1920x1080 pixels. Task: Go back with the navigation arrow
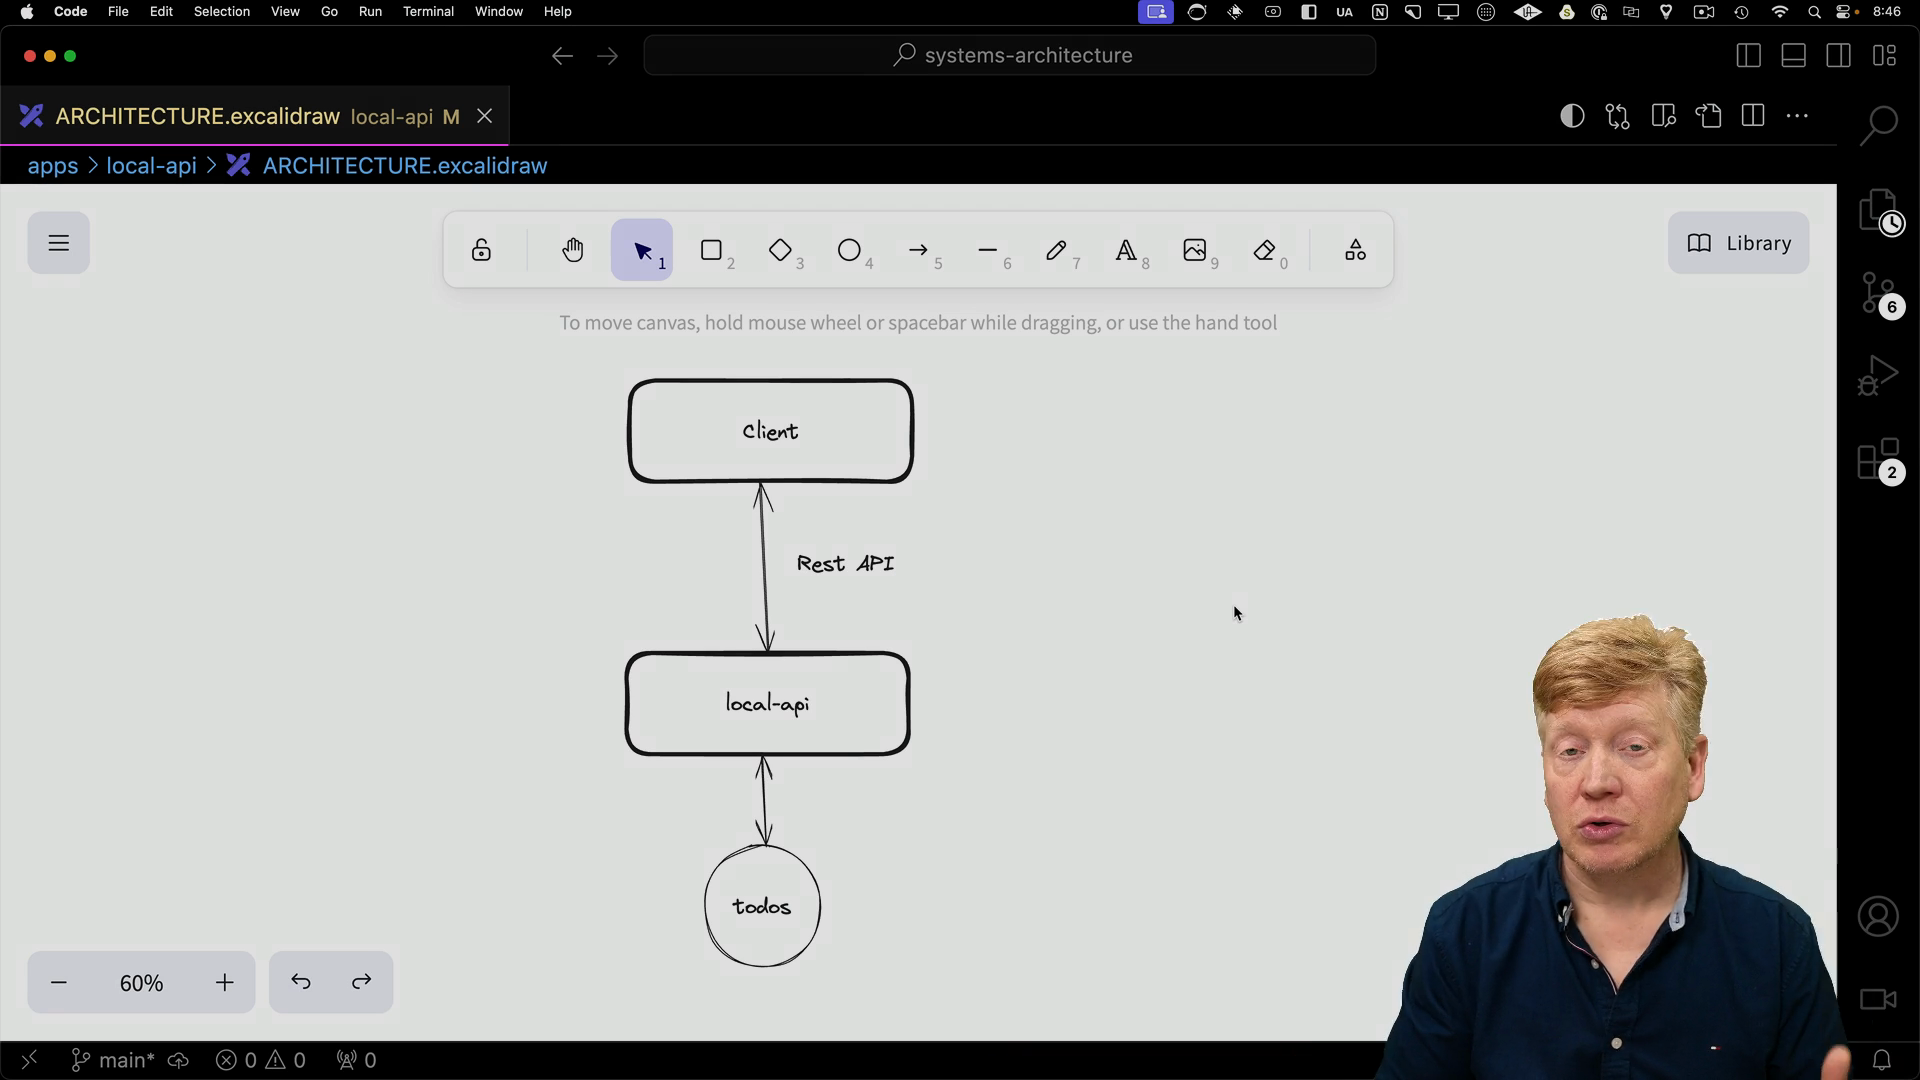coord(562,56)
